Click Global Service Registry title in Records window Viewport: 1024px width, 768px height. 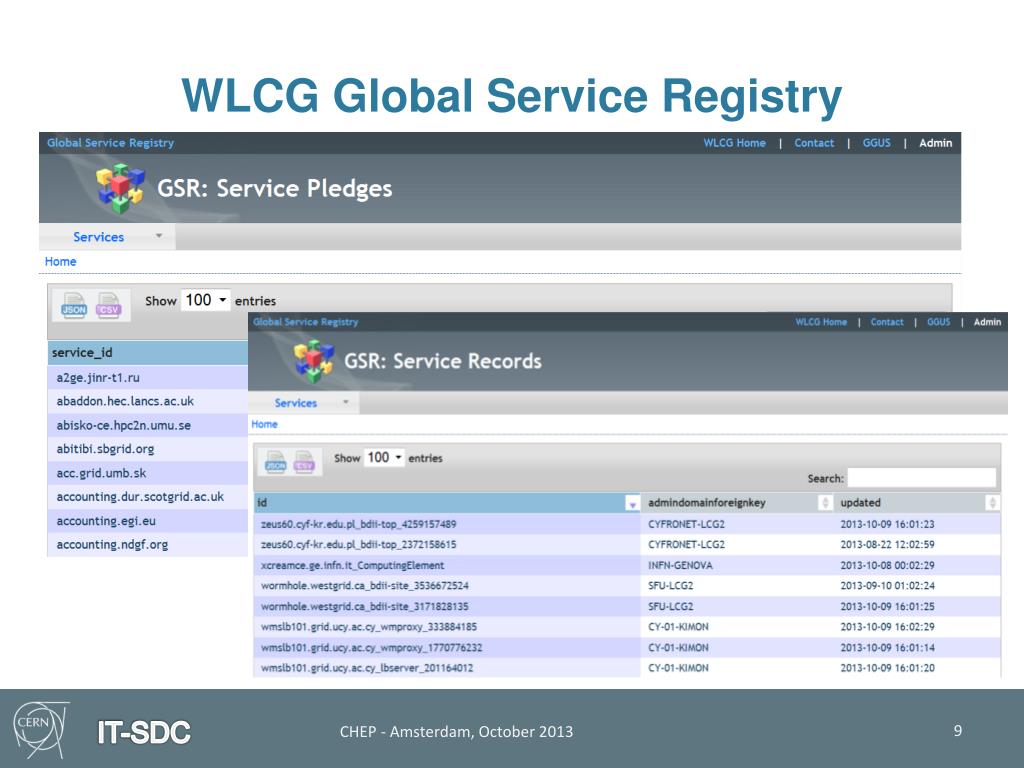(306, 322)
